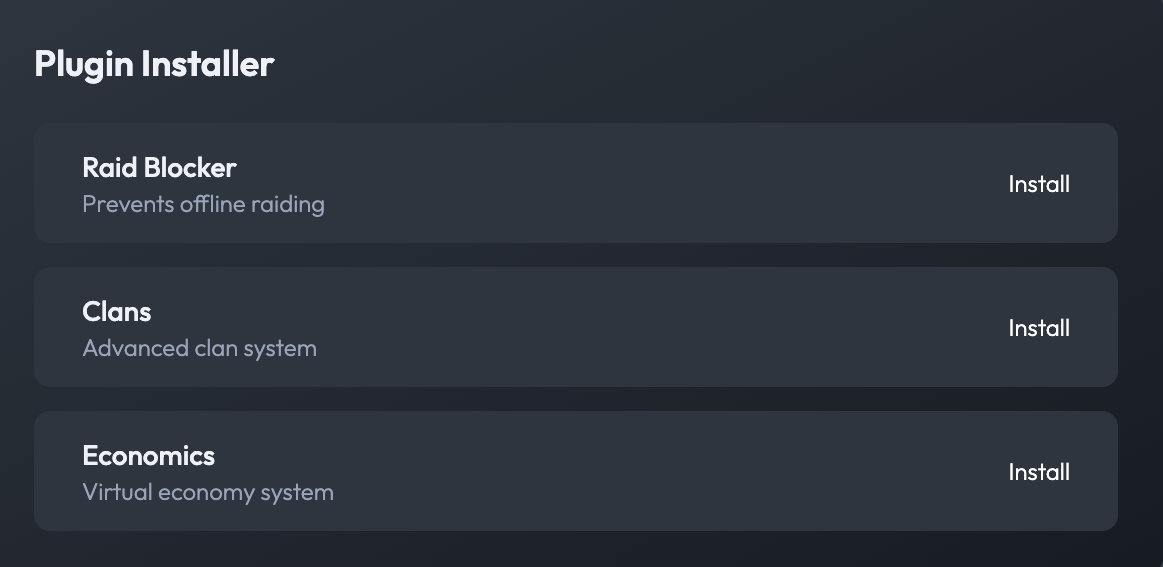Click the Clans plugin name
This screenshot has width=1163, height=567.
coord(116,311)
